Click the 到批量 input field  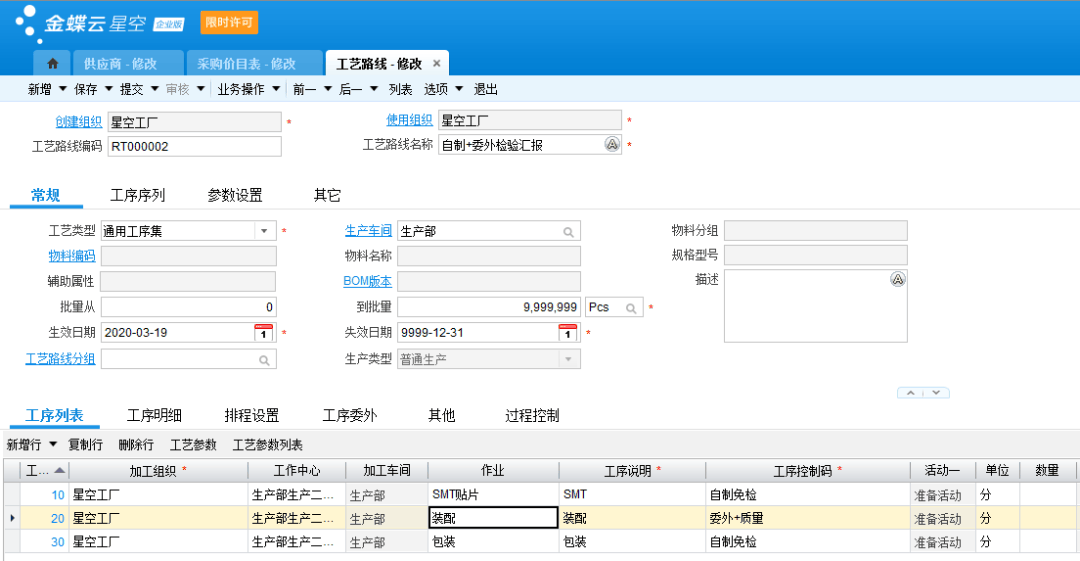[489, 307]
